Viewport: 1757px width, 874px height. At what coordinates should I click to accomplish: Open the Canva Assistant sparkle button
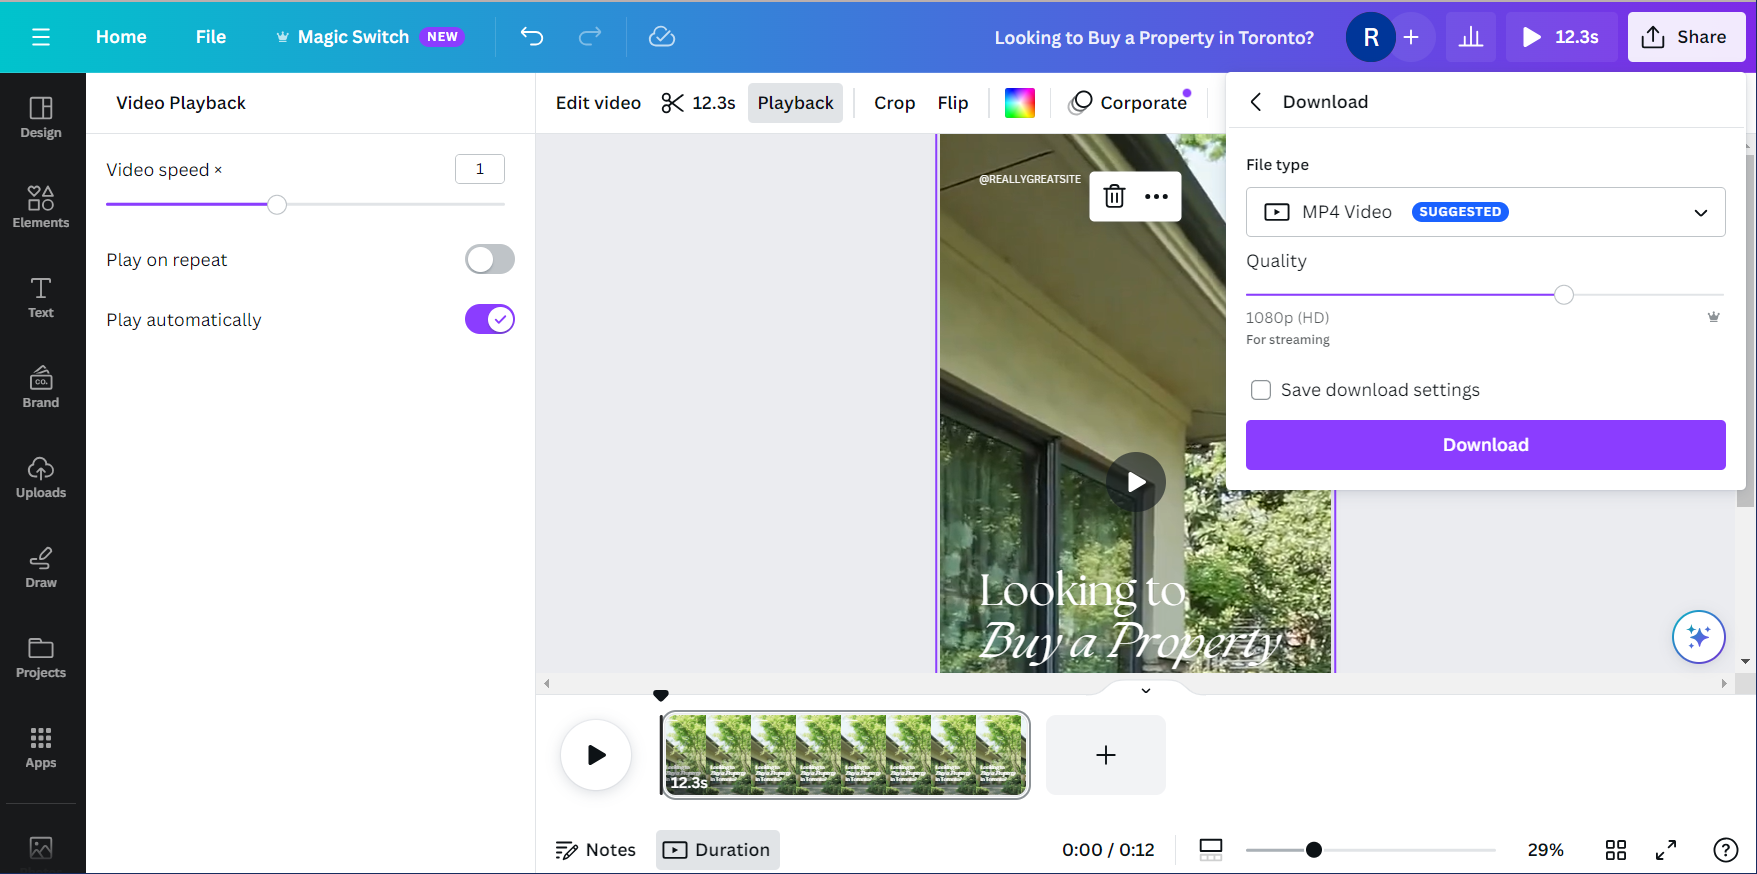click(x=1698, y=636)
